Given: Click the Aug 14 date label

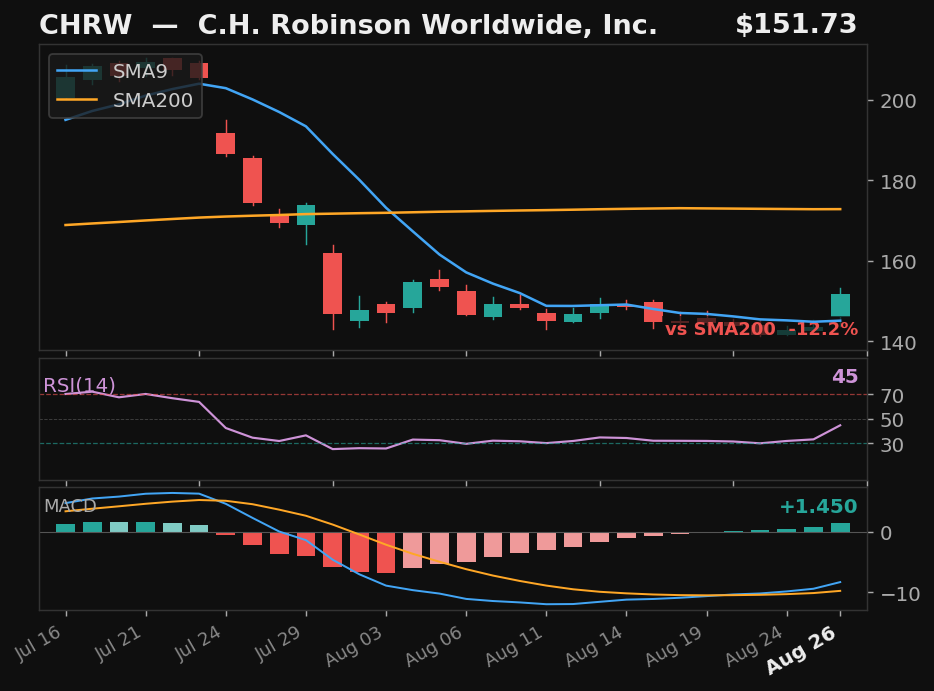Looking at the screenshot, I should pyautogui.click(x=594, y=645).
